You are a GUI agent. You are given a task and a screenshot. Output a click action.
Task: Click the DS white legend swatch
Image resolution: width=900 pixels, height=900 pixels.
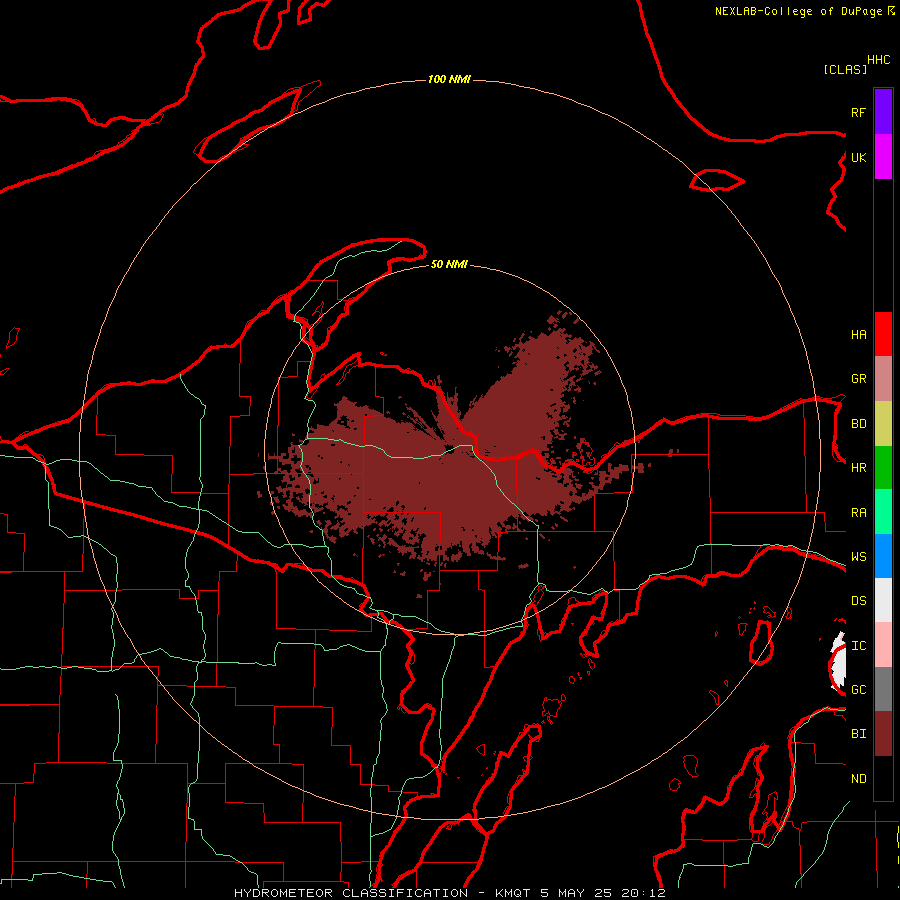pos(883,600)
